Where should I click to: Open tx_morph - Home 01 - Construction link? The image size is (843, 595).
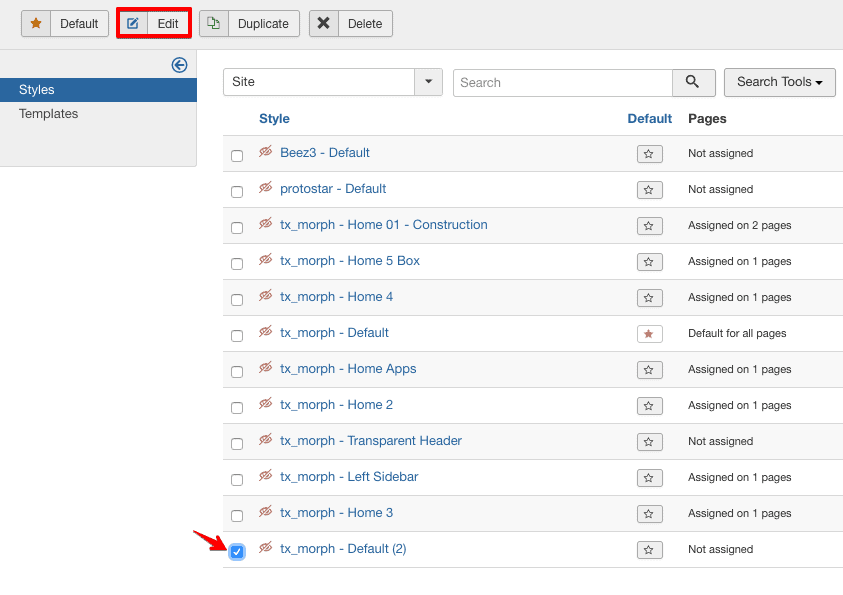(x=384, y=225)
